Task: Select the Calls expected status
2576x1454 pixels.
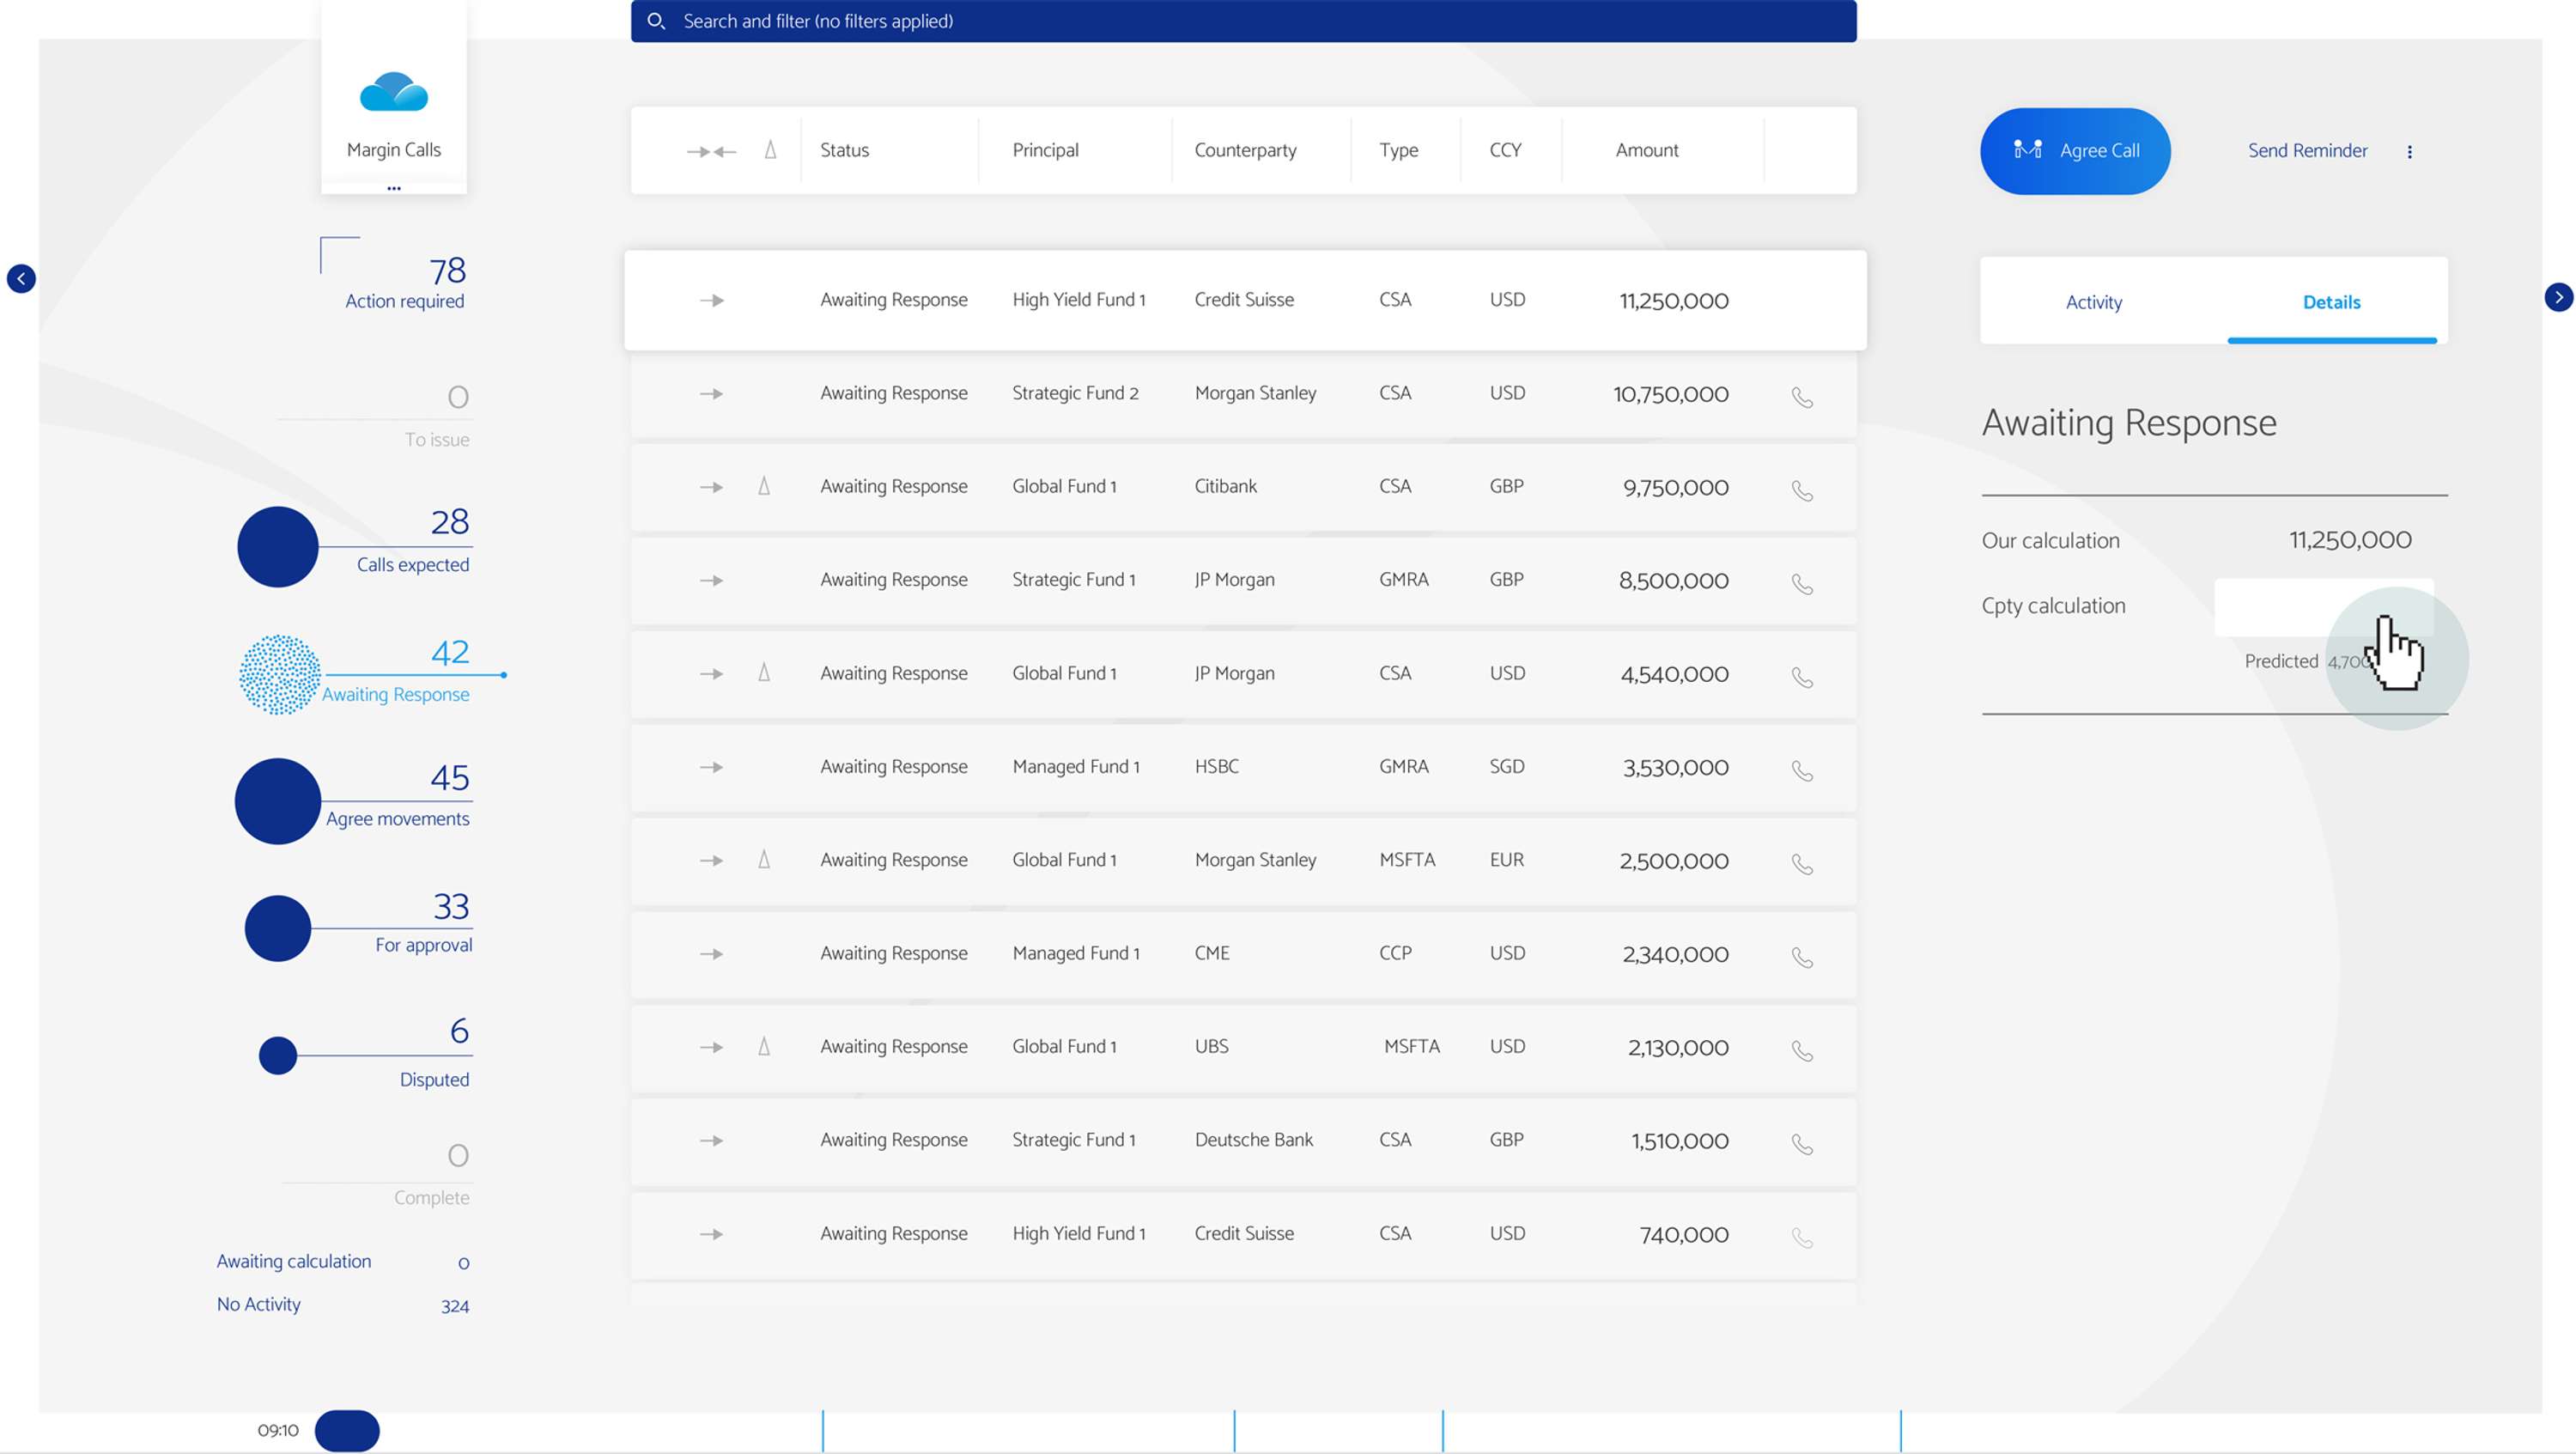Action: [x=412, y=542]
